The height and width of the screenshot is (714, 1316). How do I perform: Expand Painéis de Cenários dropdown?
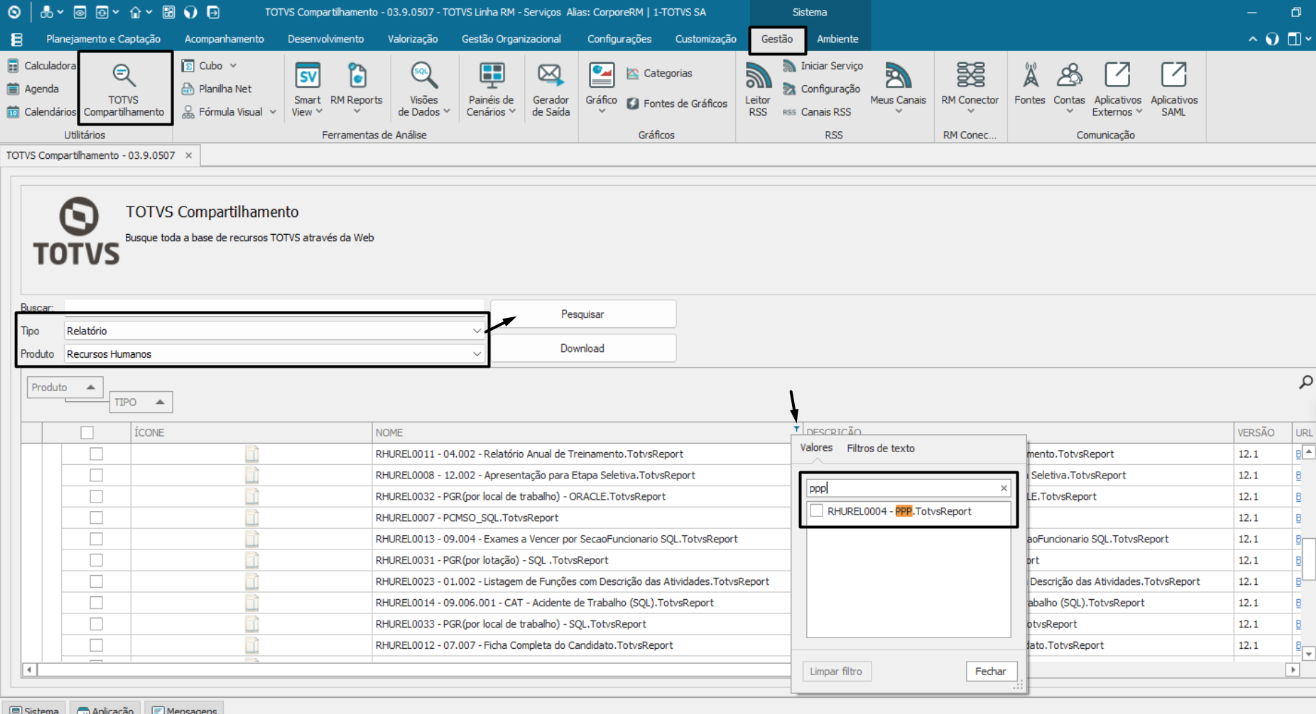(x=512, y=113)
